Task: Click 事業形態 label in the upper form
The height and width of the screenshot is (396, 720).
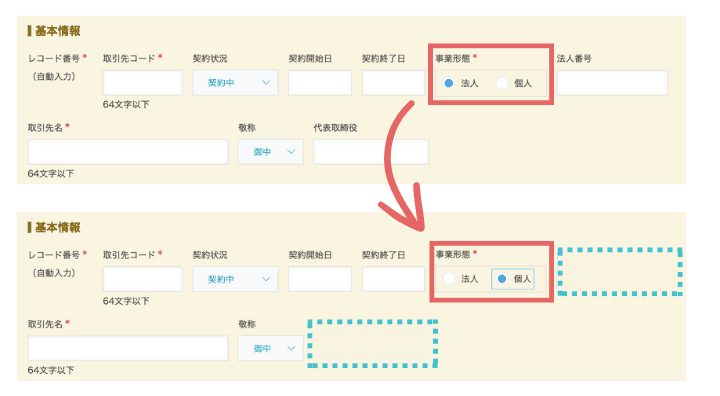Action: click(x=453, y=58)
